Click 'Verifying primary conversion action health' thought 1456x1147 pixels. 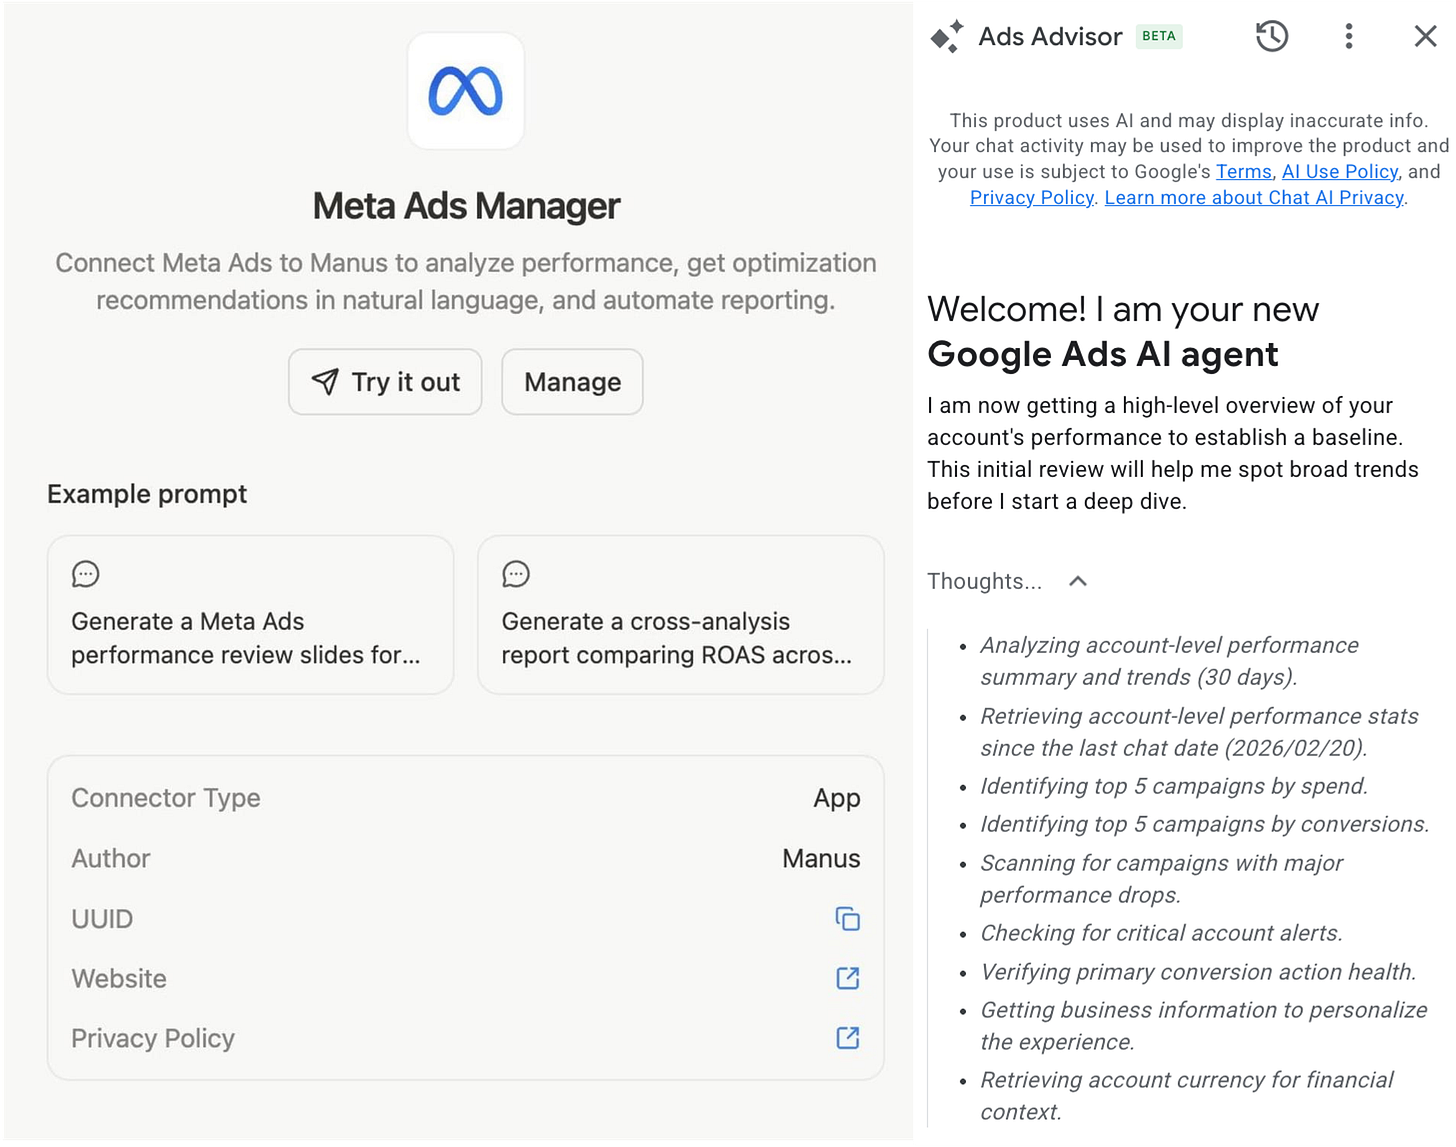click(x=1198, y=972)
